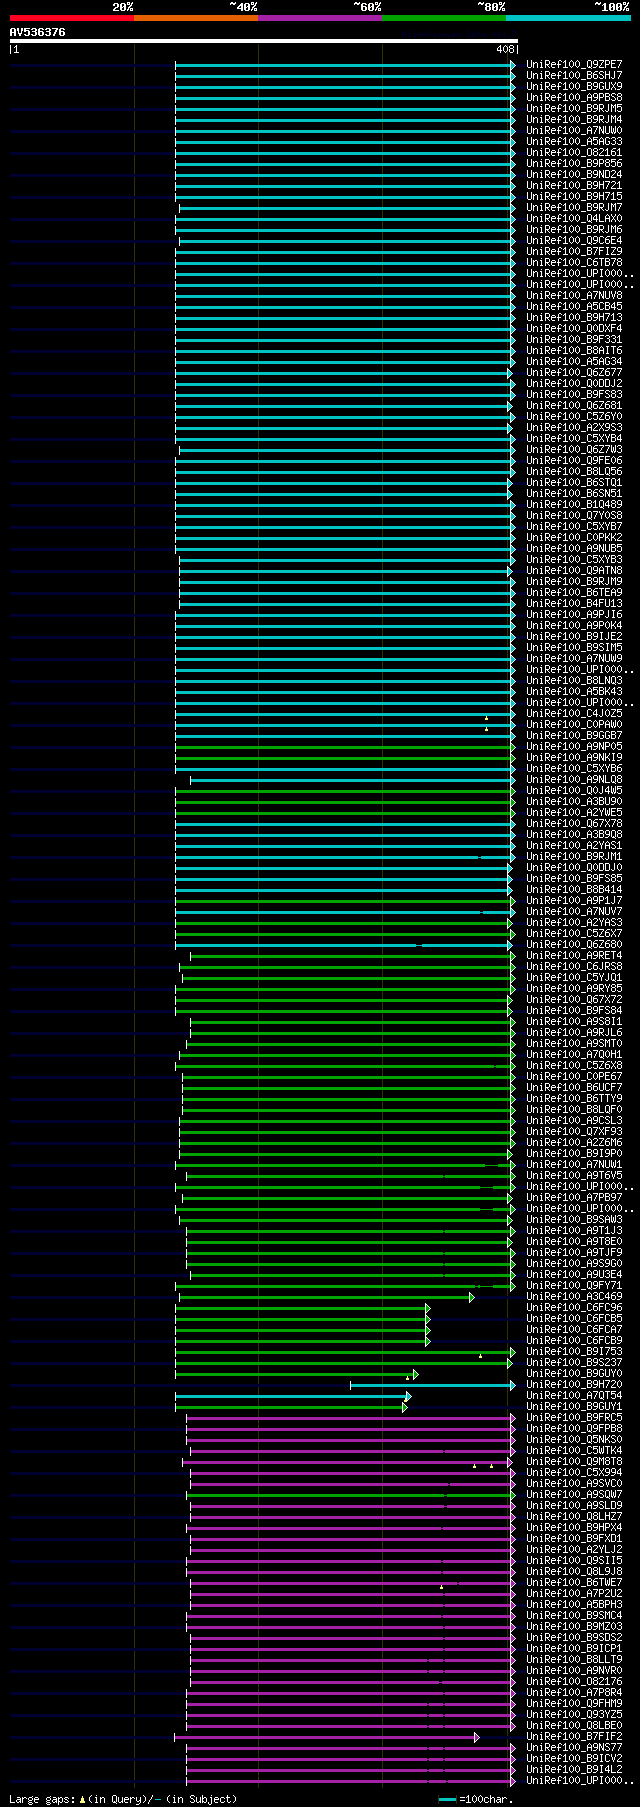Viewport: 640px width, 1807px height.
Task: Select the UniRef100_B8AIT6 label
Action: click(574, 350)
